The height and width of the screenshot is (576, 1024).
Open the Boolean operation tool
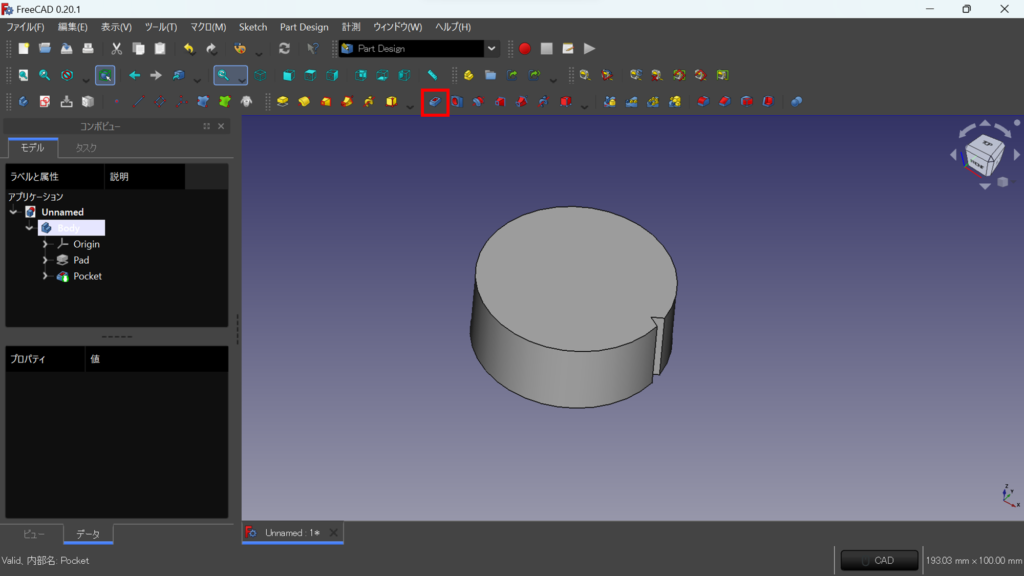pyautogui.click(x=797, y=102)
